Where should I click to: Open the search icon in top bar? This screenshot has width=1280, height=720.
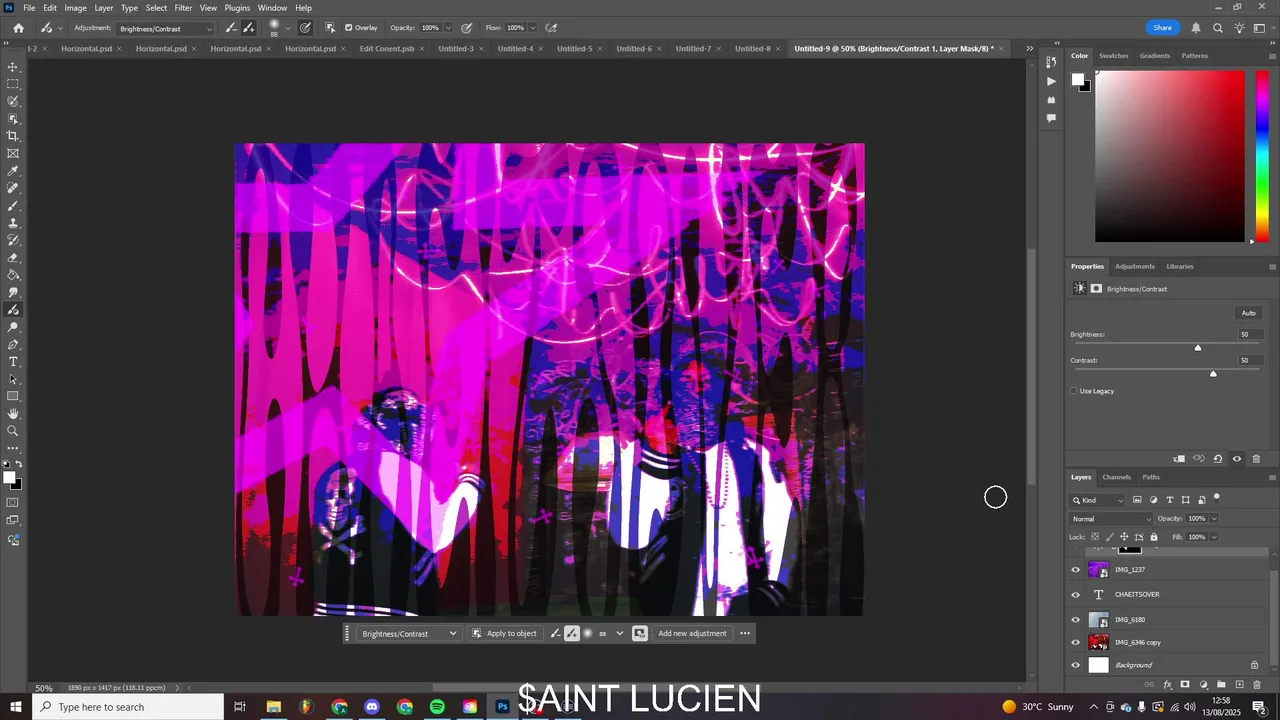pyautogui.click(x=1218, y=28)
